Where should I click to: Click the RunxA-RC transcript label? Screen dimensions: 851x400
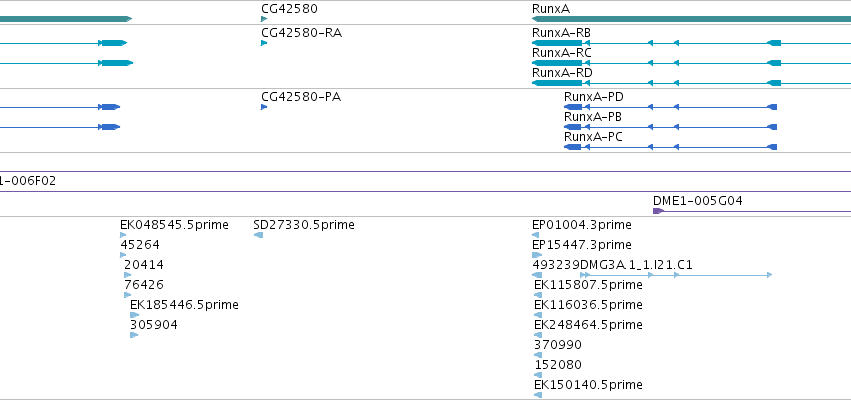click(x=562, y=53)
